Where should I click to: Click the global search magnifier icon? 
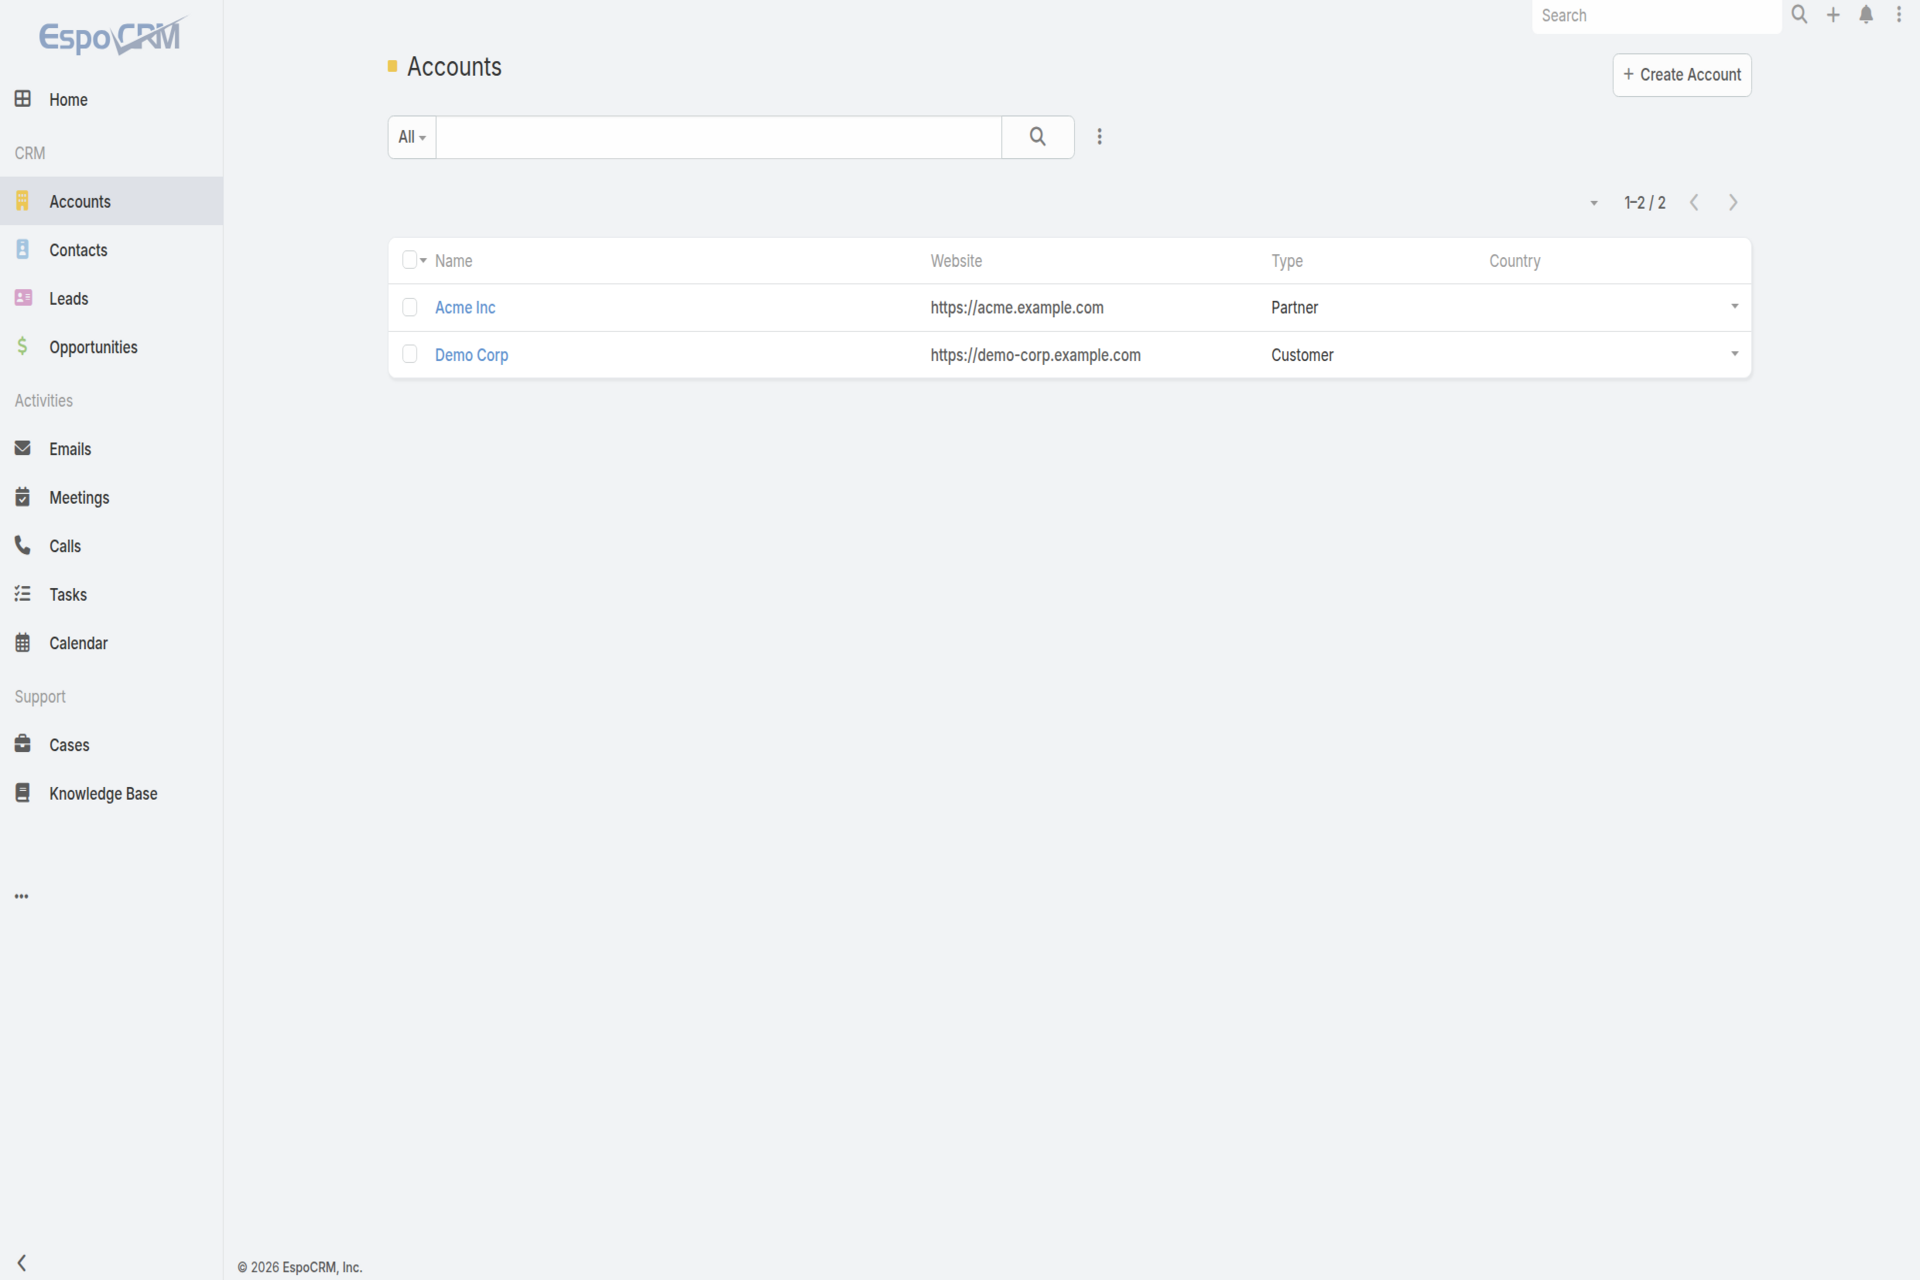[1799, 15]
